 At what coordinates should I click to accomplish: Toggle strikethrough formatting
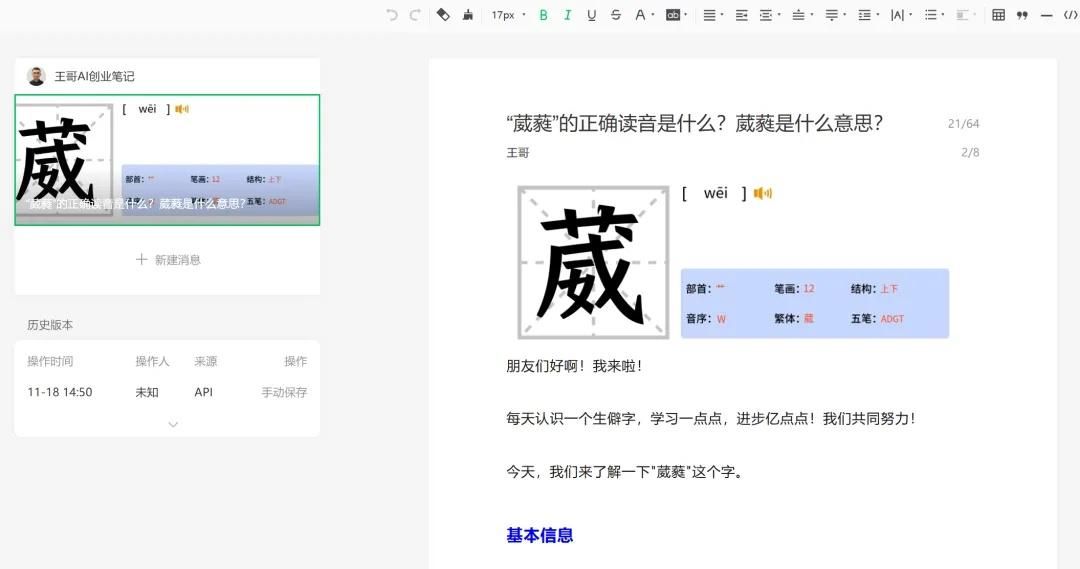coord(615,15)
